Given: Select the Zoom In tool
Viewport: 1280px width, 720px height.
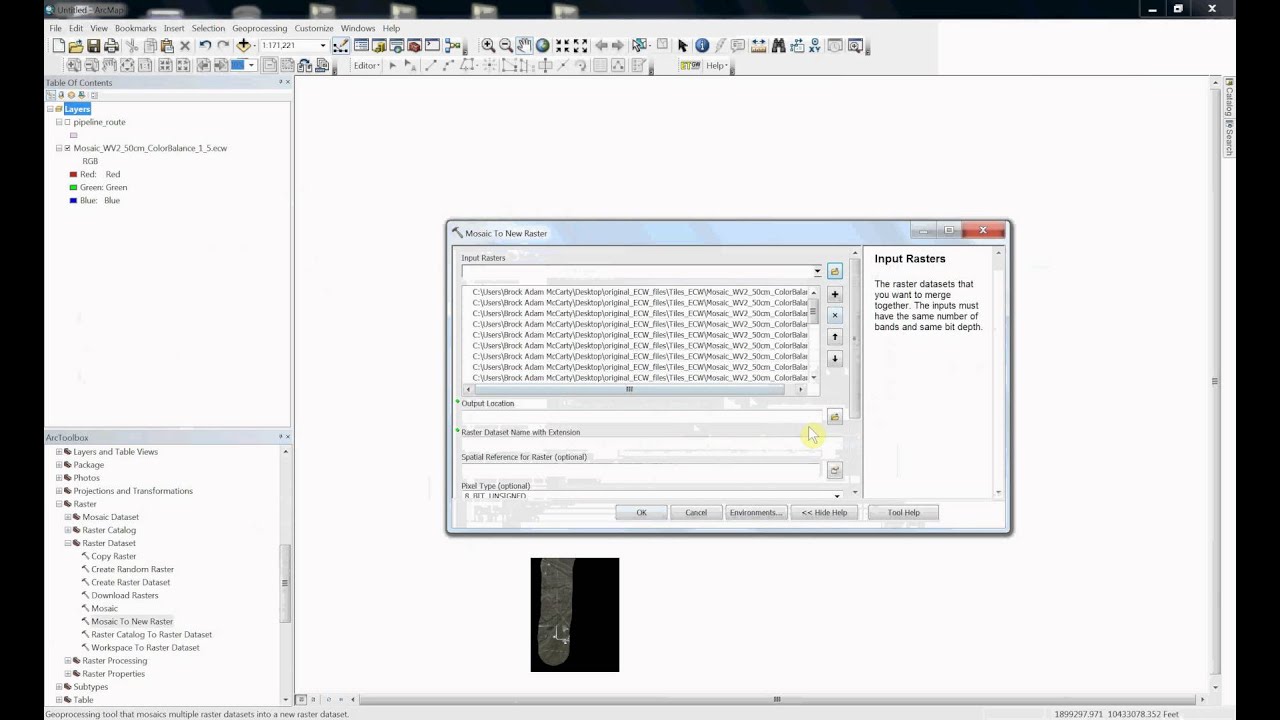Looking at the screenshot, I should pos(488,46).
